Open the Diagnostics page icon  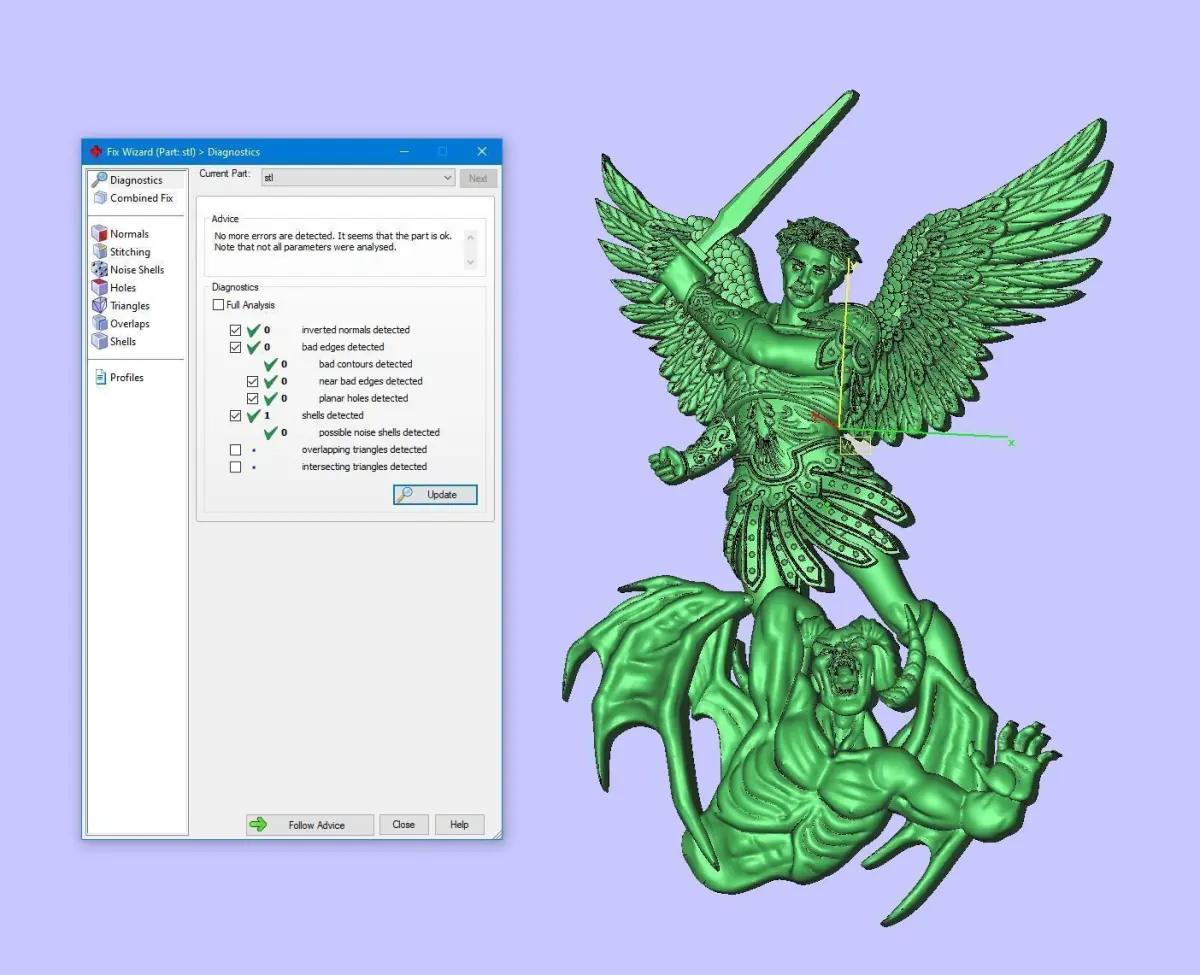pyautogui.click(x=99, y=180)
